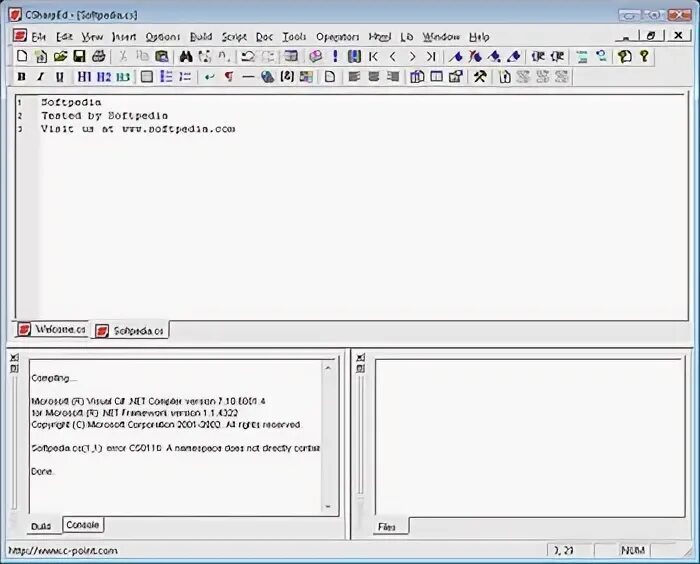This screenshot has height=564, width=700.
Task: Jump to first with the |< arrow
Action: 374,56
